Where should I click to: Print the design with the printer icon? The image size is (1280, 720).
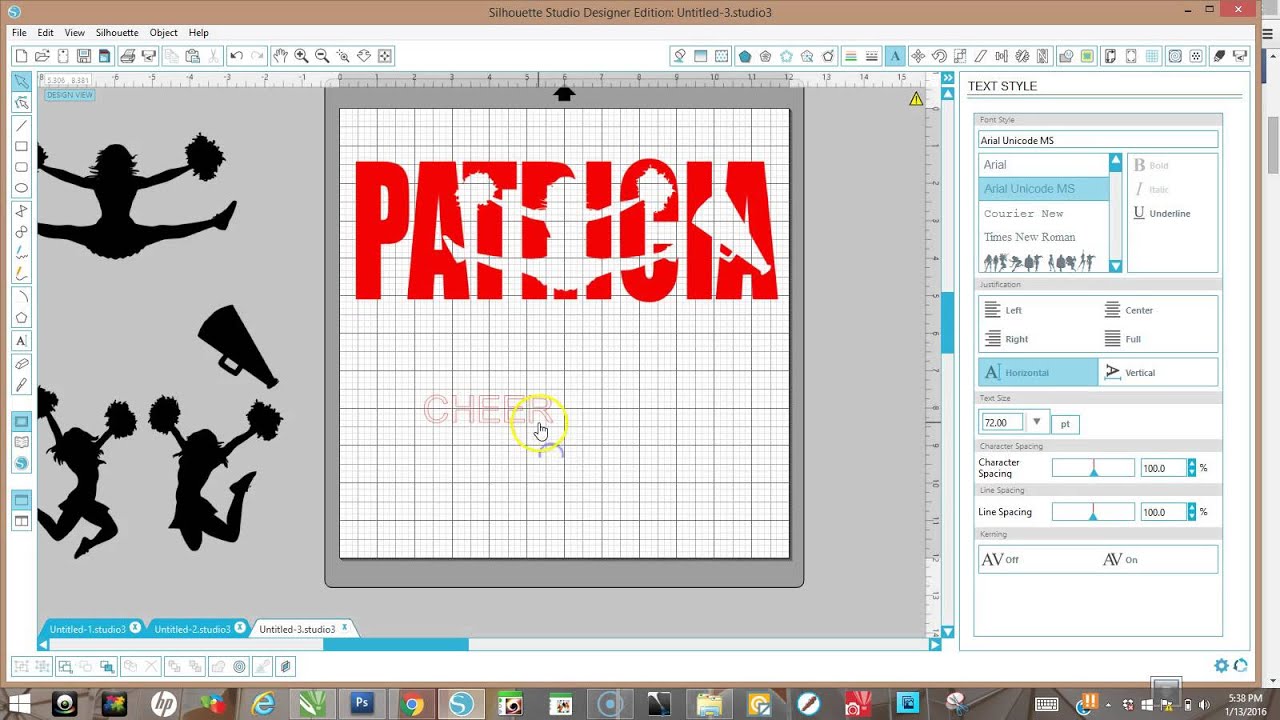[x=128, y=56]
